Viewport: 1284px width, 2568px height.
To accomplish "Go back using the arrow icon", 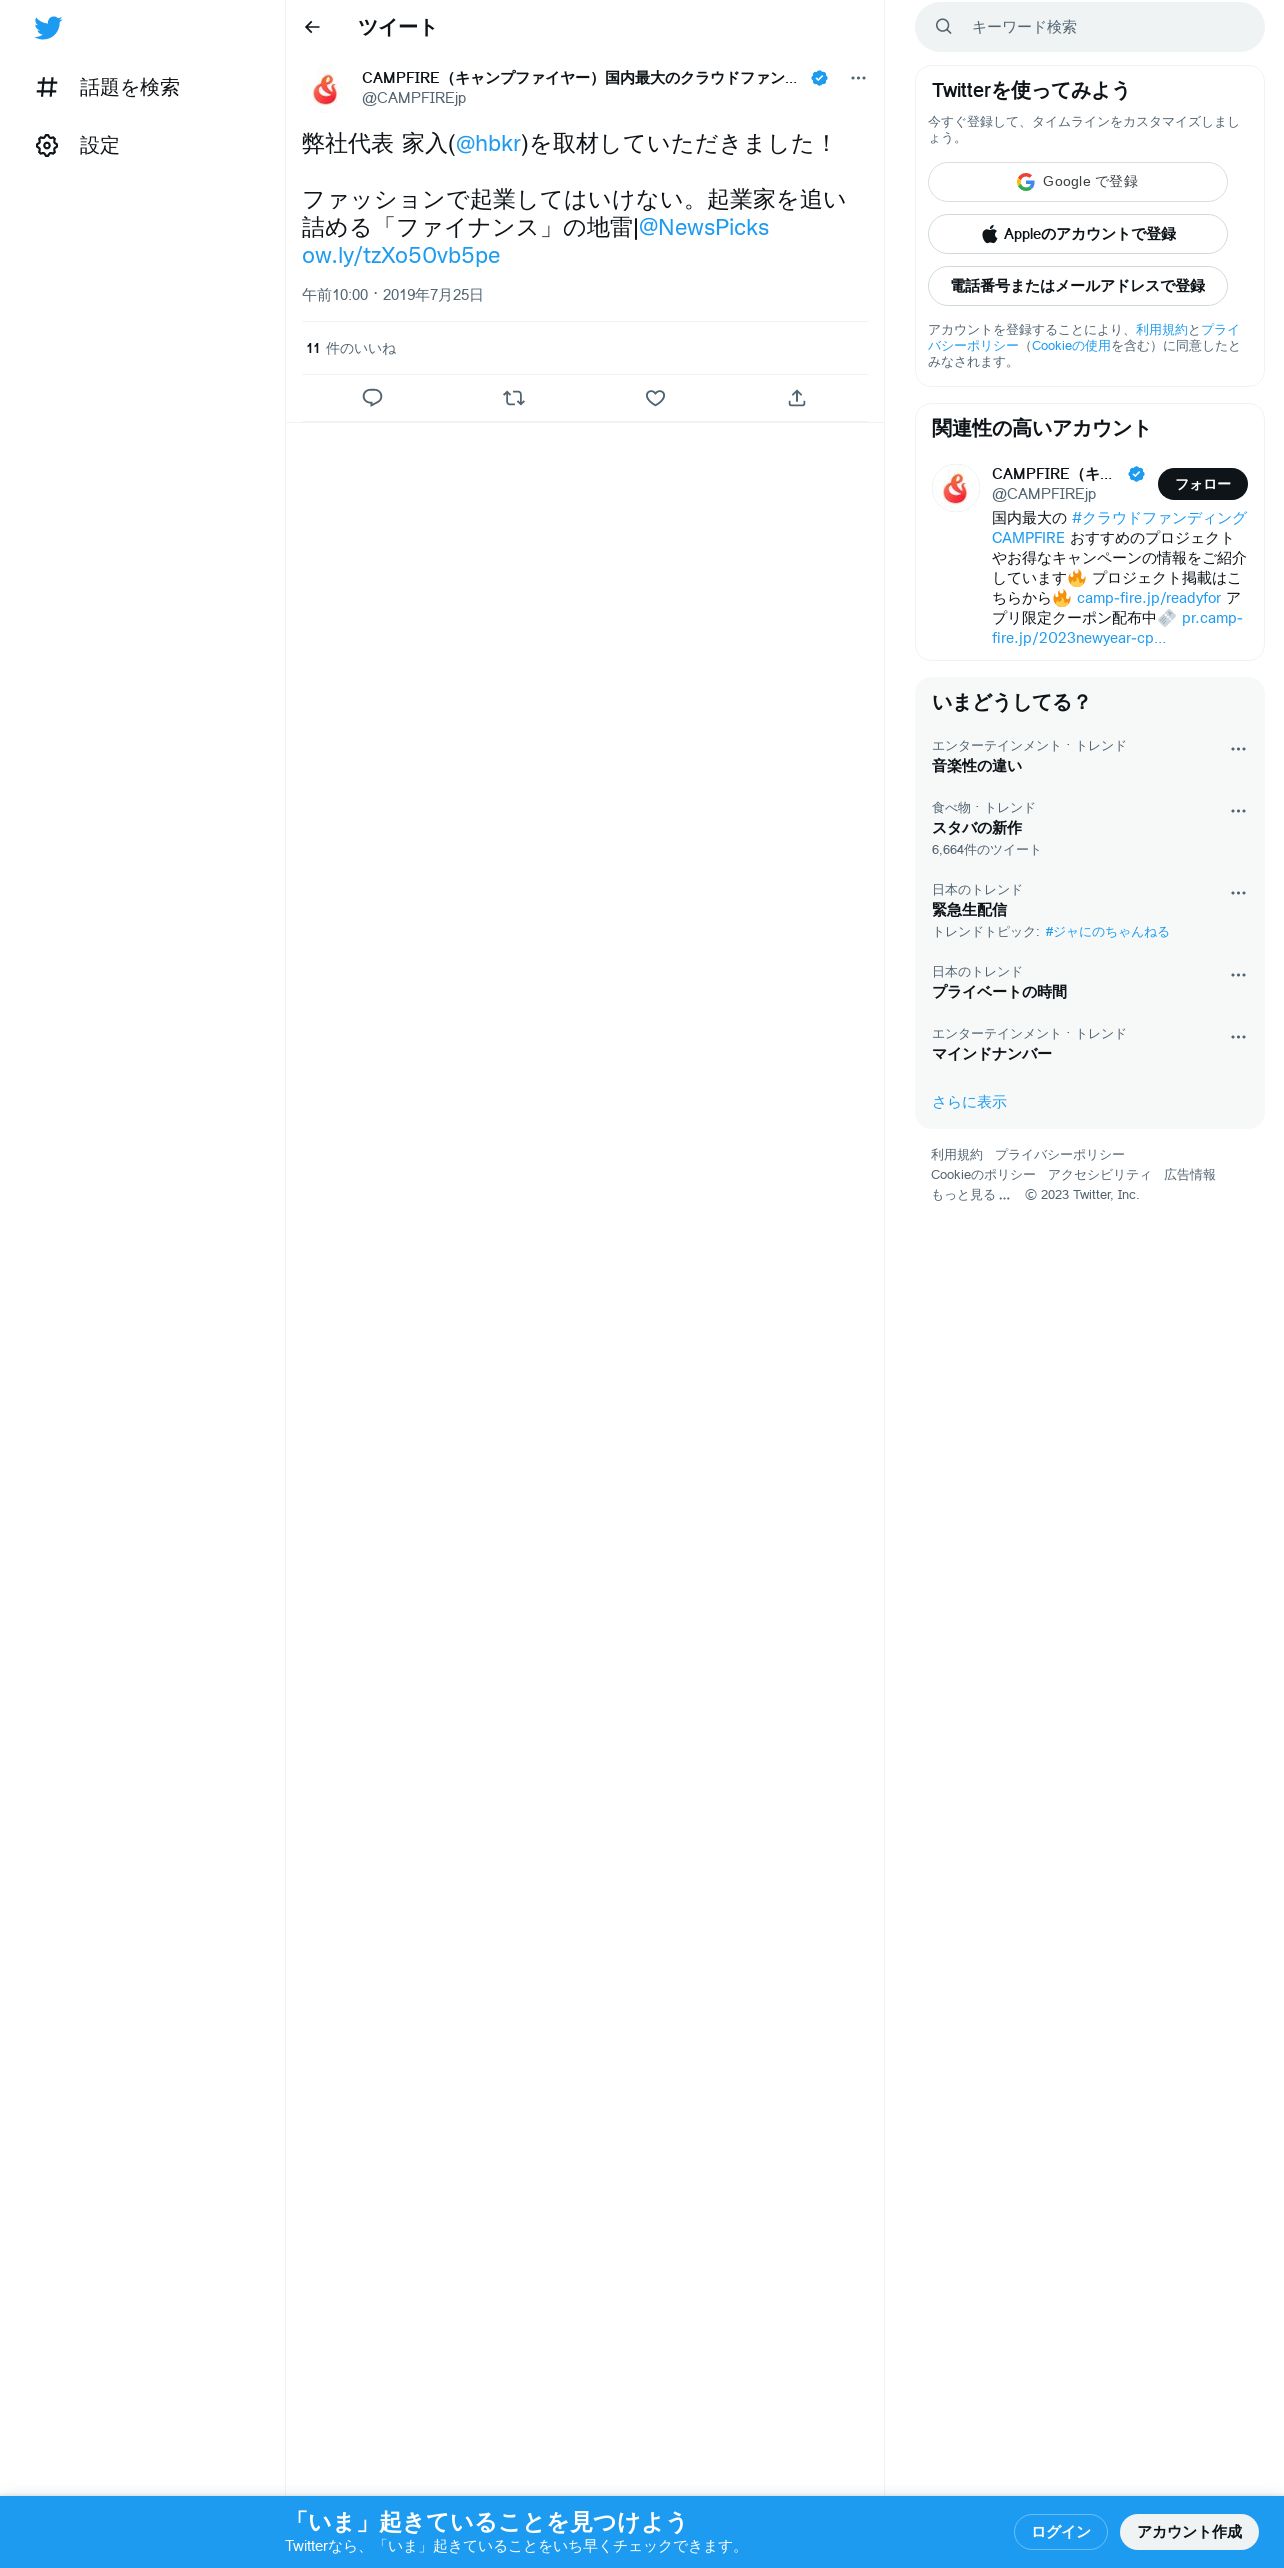I will (x=312, y=27).
